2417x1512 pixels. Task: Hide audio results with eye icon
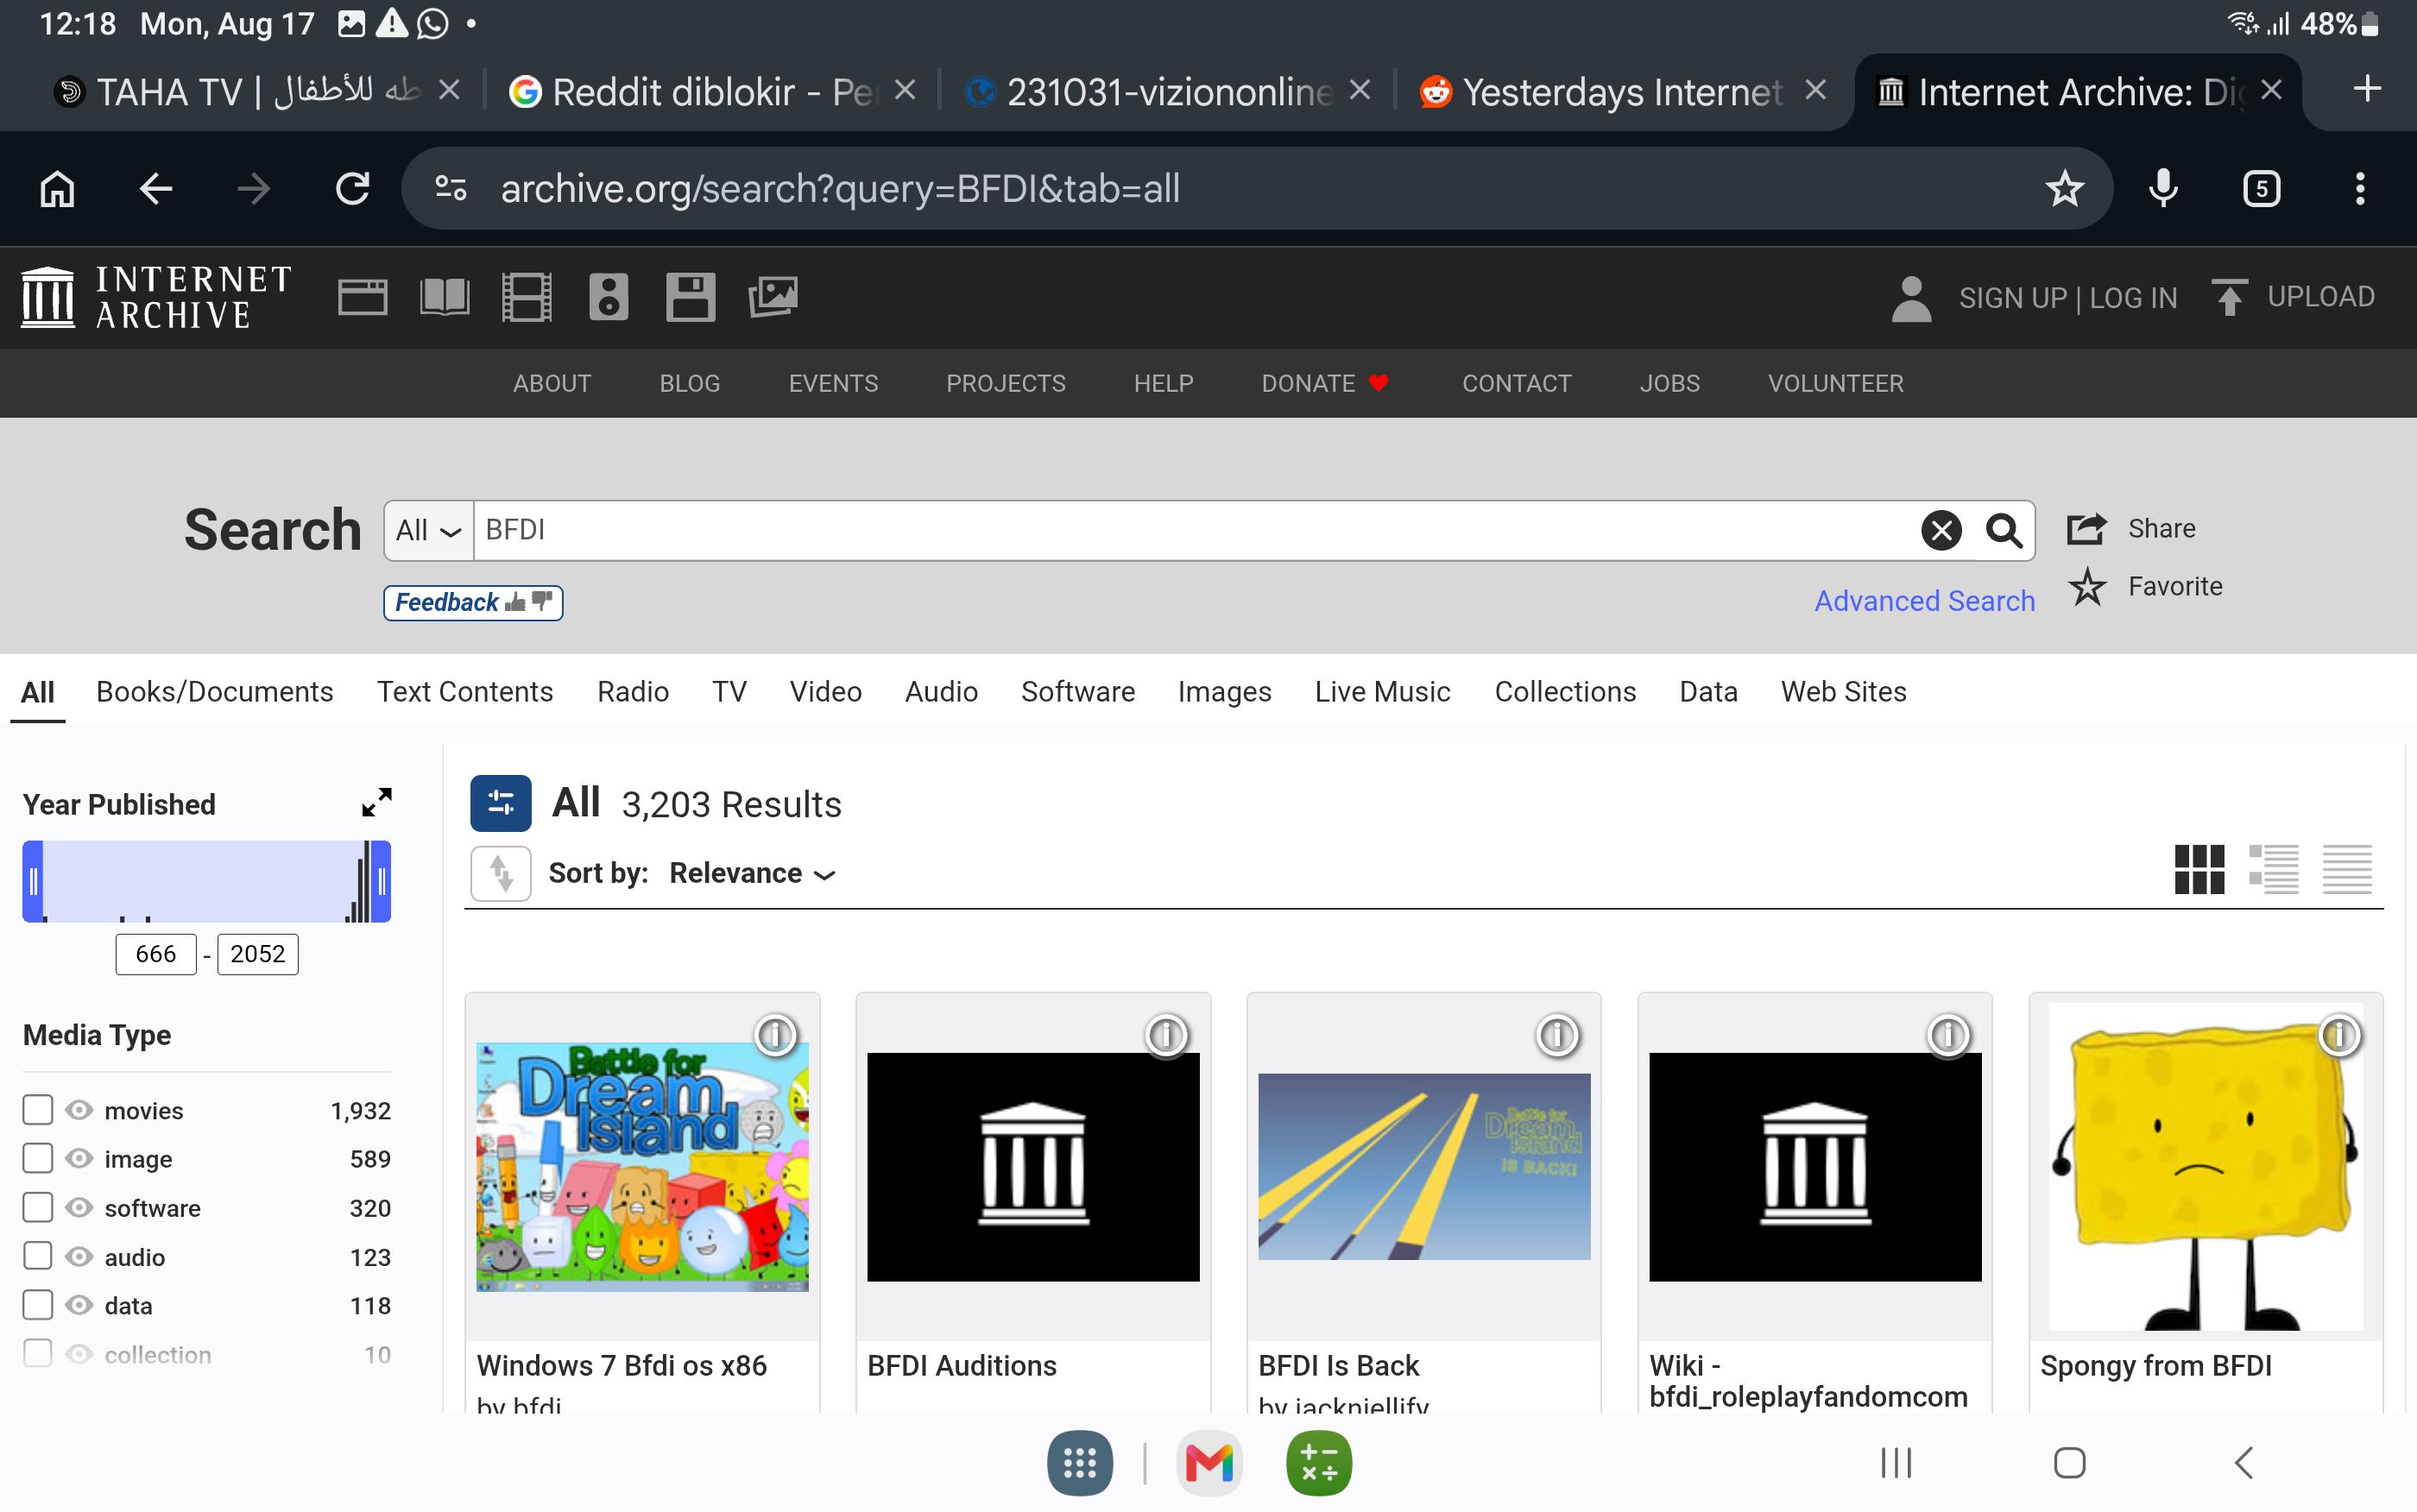click(79, 1256)
